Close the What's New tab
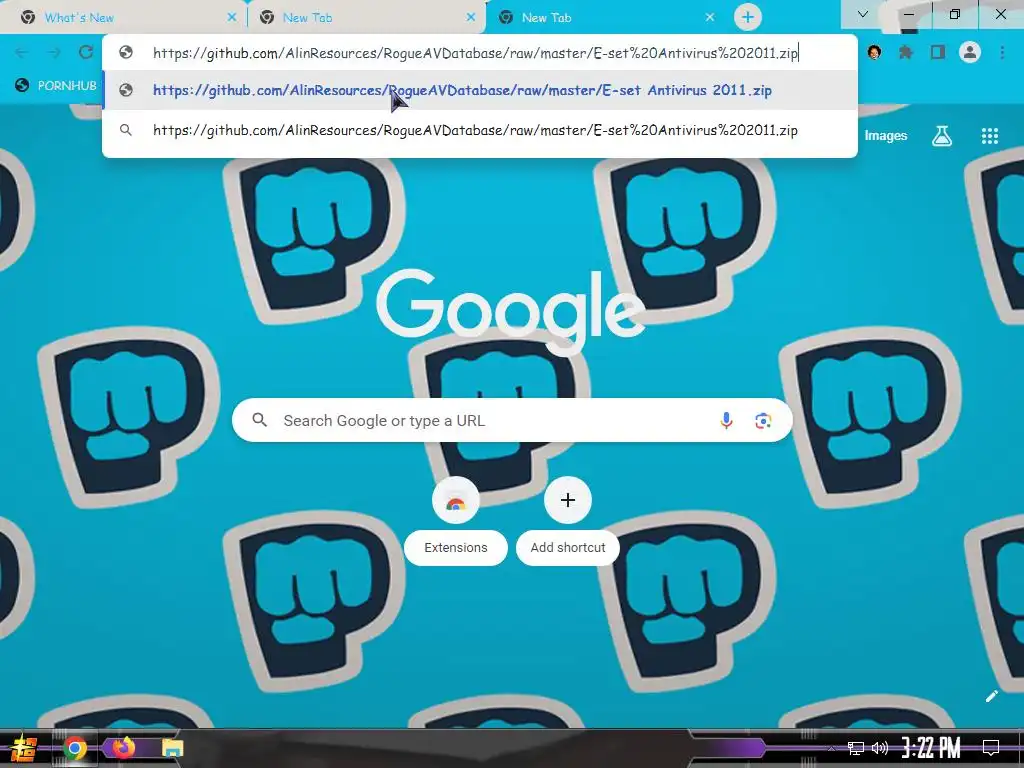The height and width of the screenshot is (768, 1024). click(232, 18)
